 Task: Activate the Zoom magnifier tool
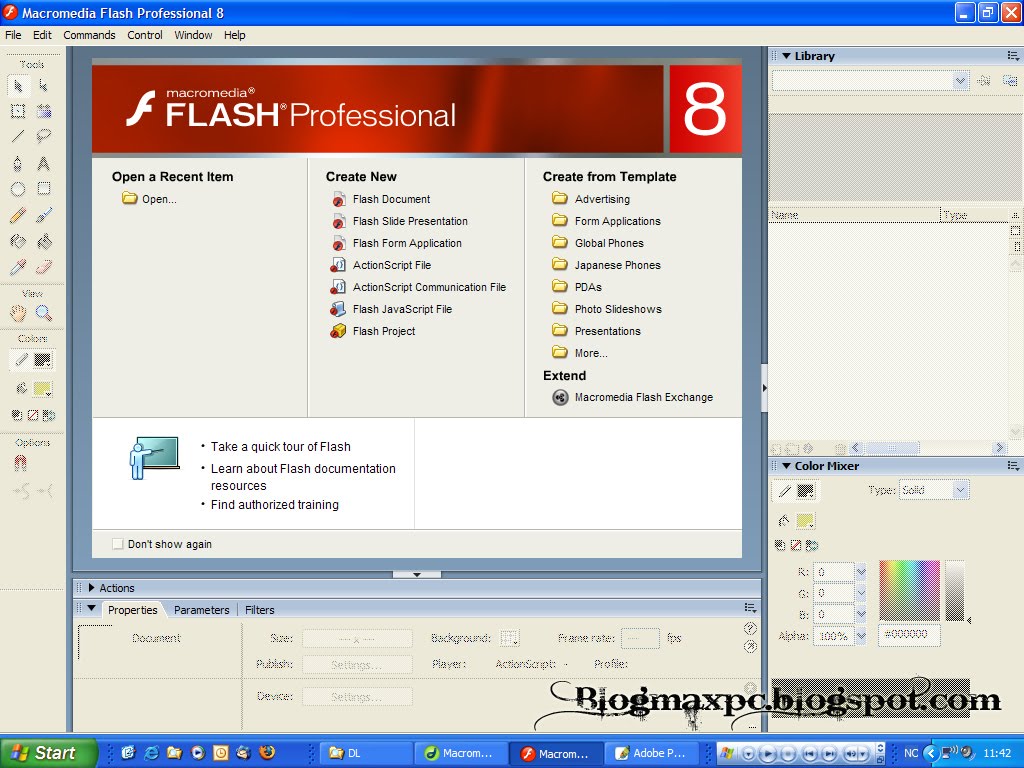point(44,313)
